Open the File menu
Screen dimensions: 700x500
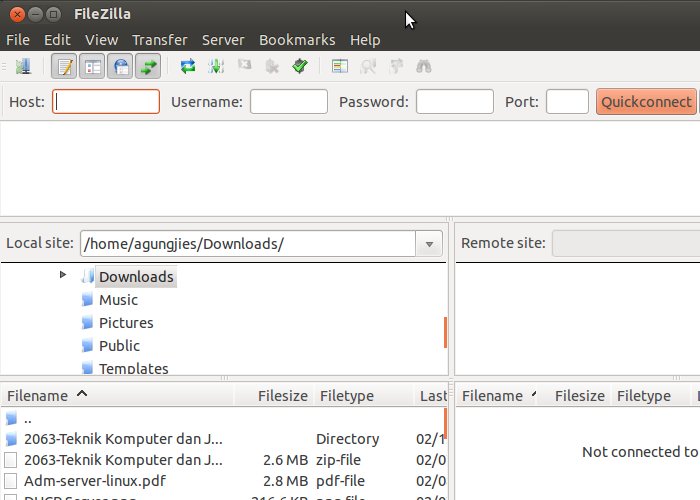click(x=18, y=40)
